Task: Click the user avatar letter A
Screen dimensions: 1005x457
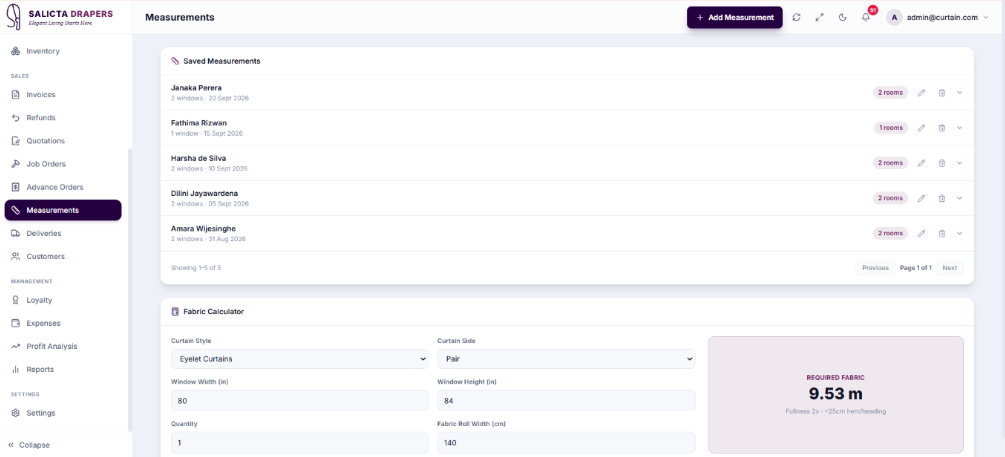Action: pyautogui.click(x=893, y=17)
